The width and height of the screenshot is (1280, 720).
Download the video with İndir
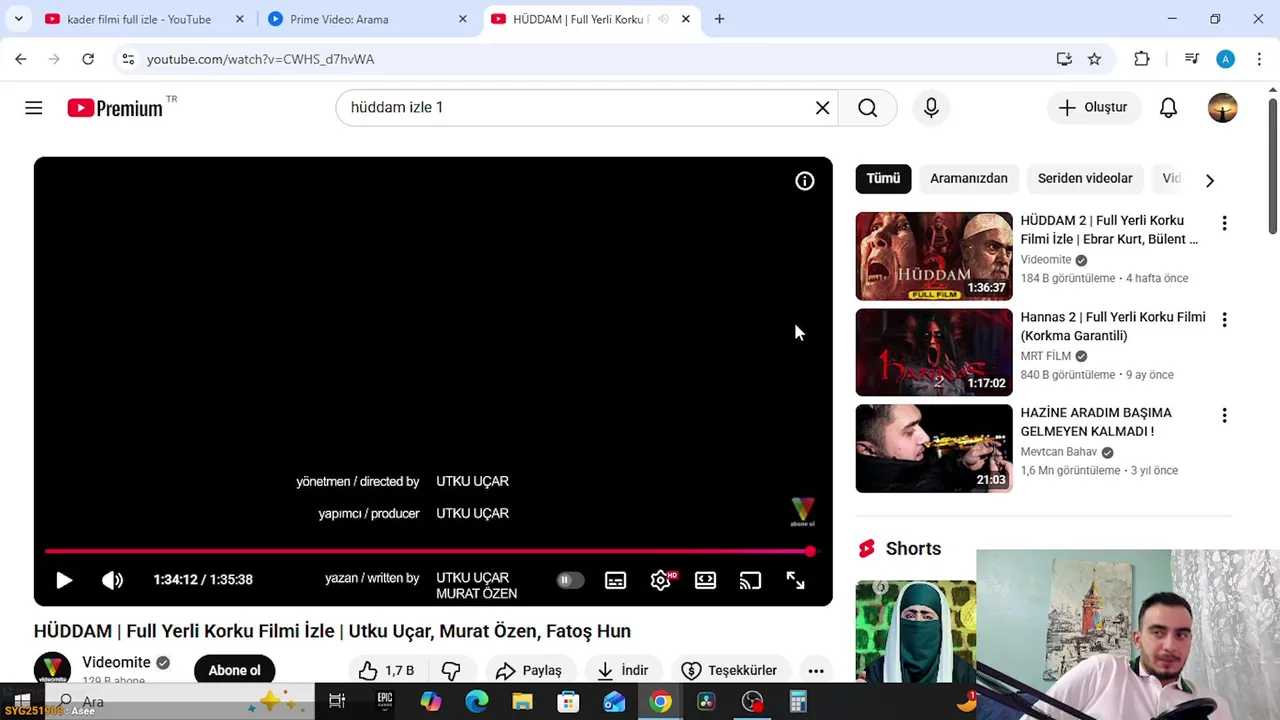point(622,670)
